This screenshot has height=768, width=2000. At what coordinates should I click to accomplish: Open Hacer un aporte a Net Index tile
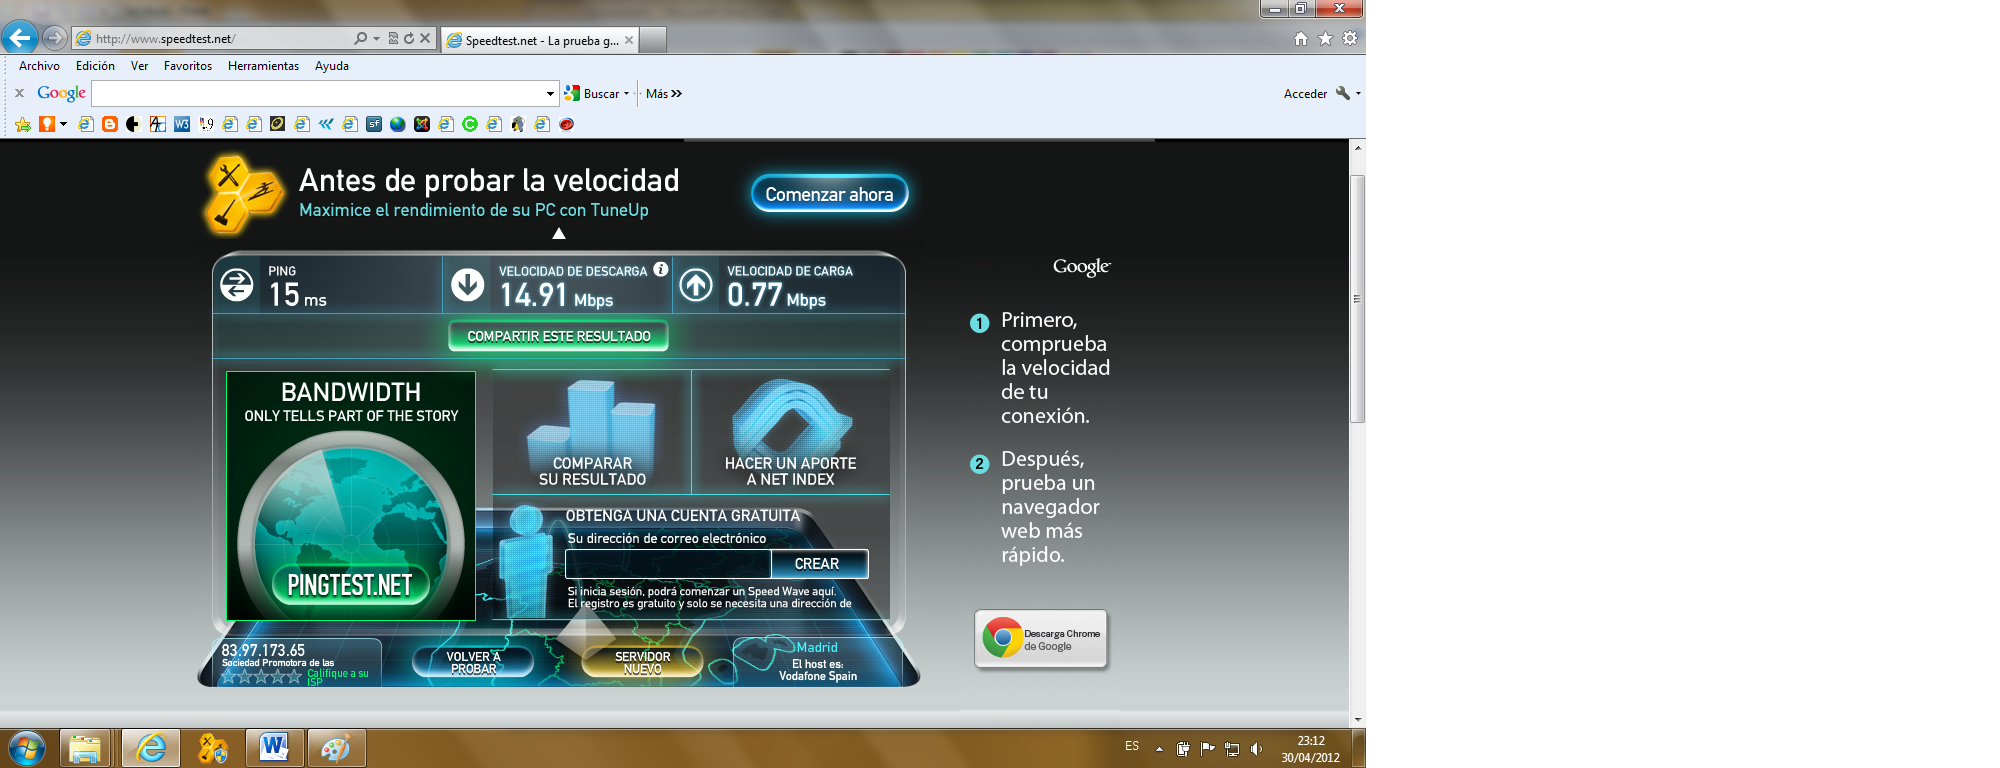(790, 432)
